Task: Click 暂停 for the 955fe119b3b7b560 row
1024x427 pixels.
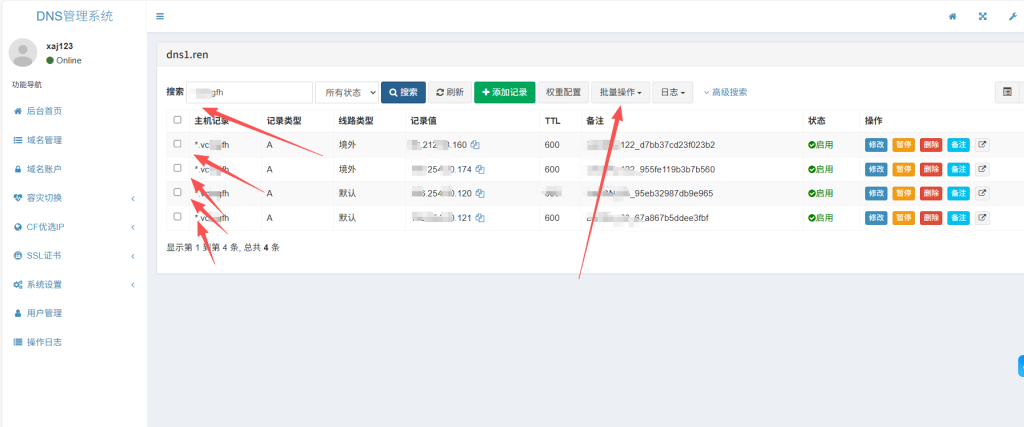Action: [904, 169]
